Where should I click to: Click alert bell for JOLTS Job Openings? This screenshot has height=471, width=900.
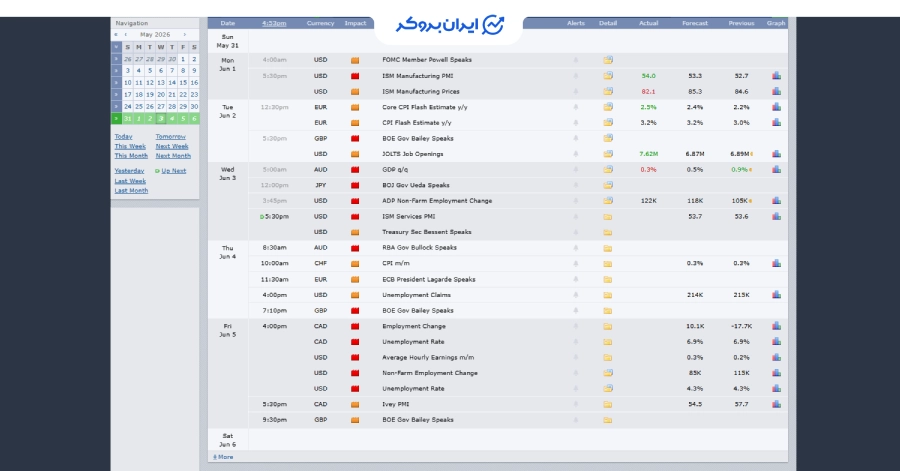tap(576, 154)
